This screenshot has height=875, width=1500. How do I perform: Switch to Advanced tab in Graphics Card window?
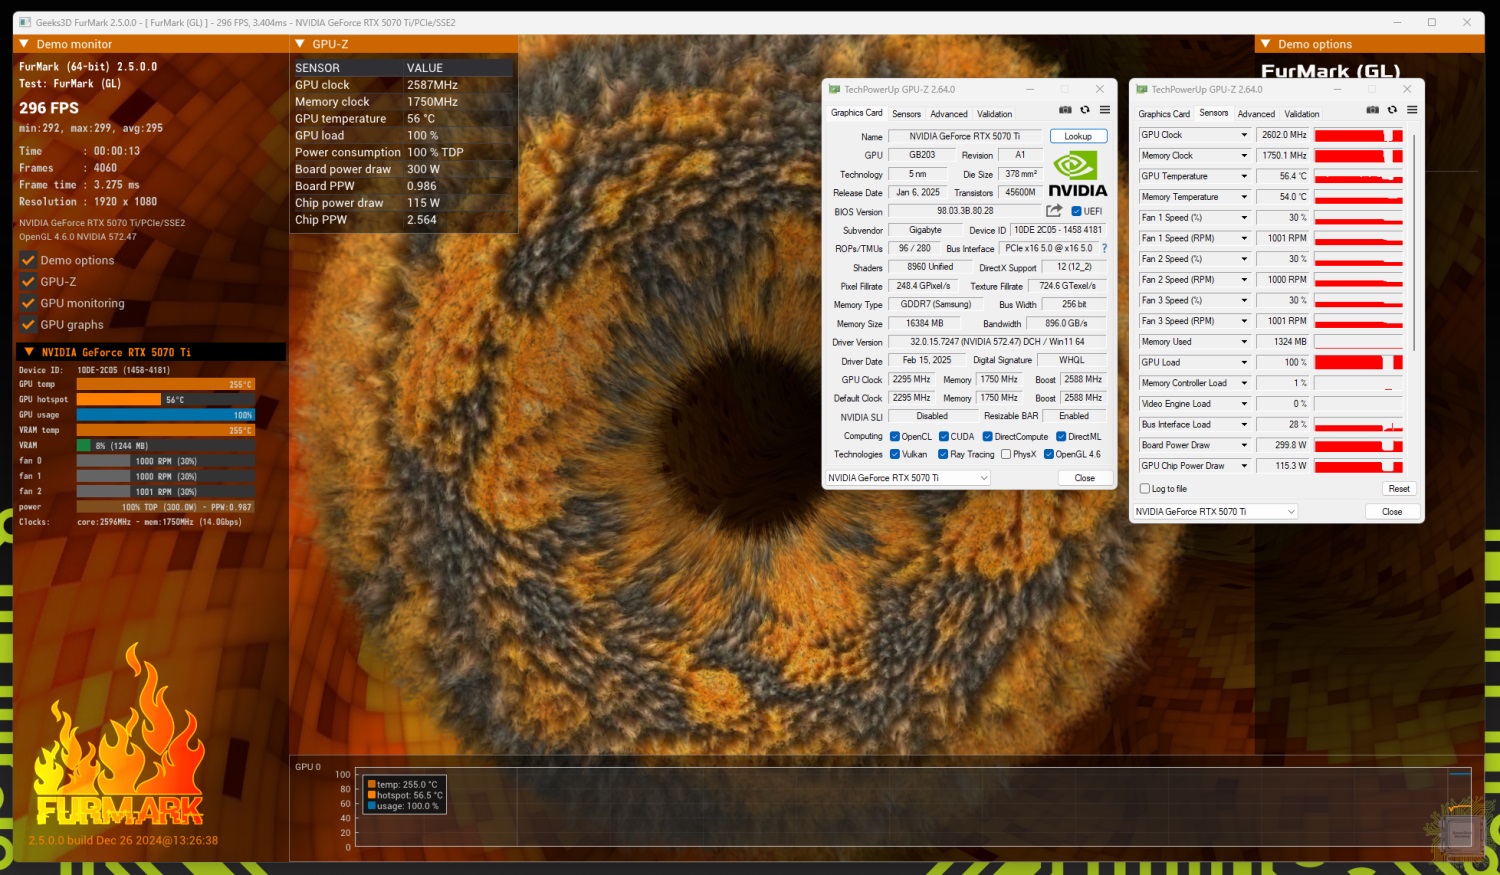[x=949, y=114]
